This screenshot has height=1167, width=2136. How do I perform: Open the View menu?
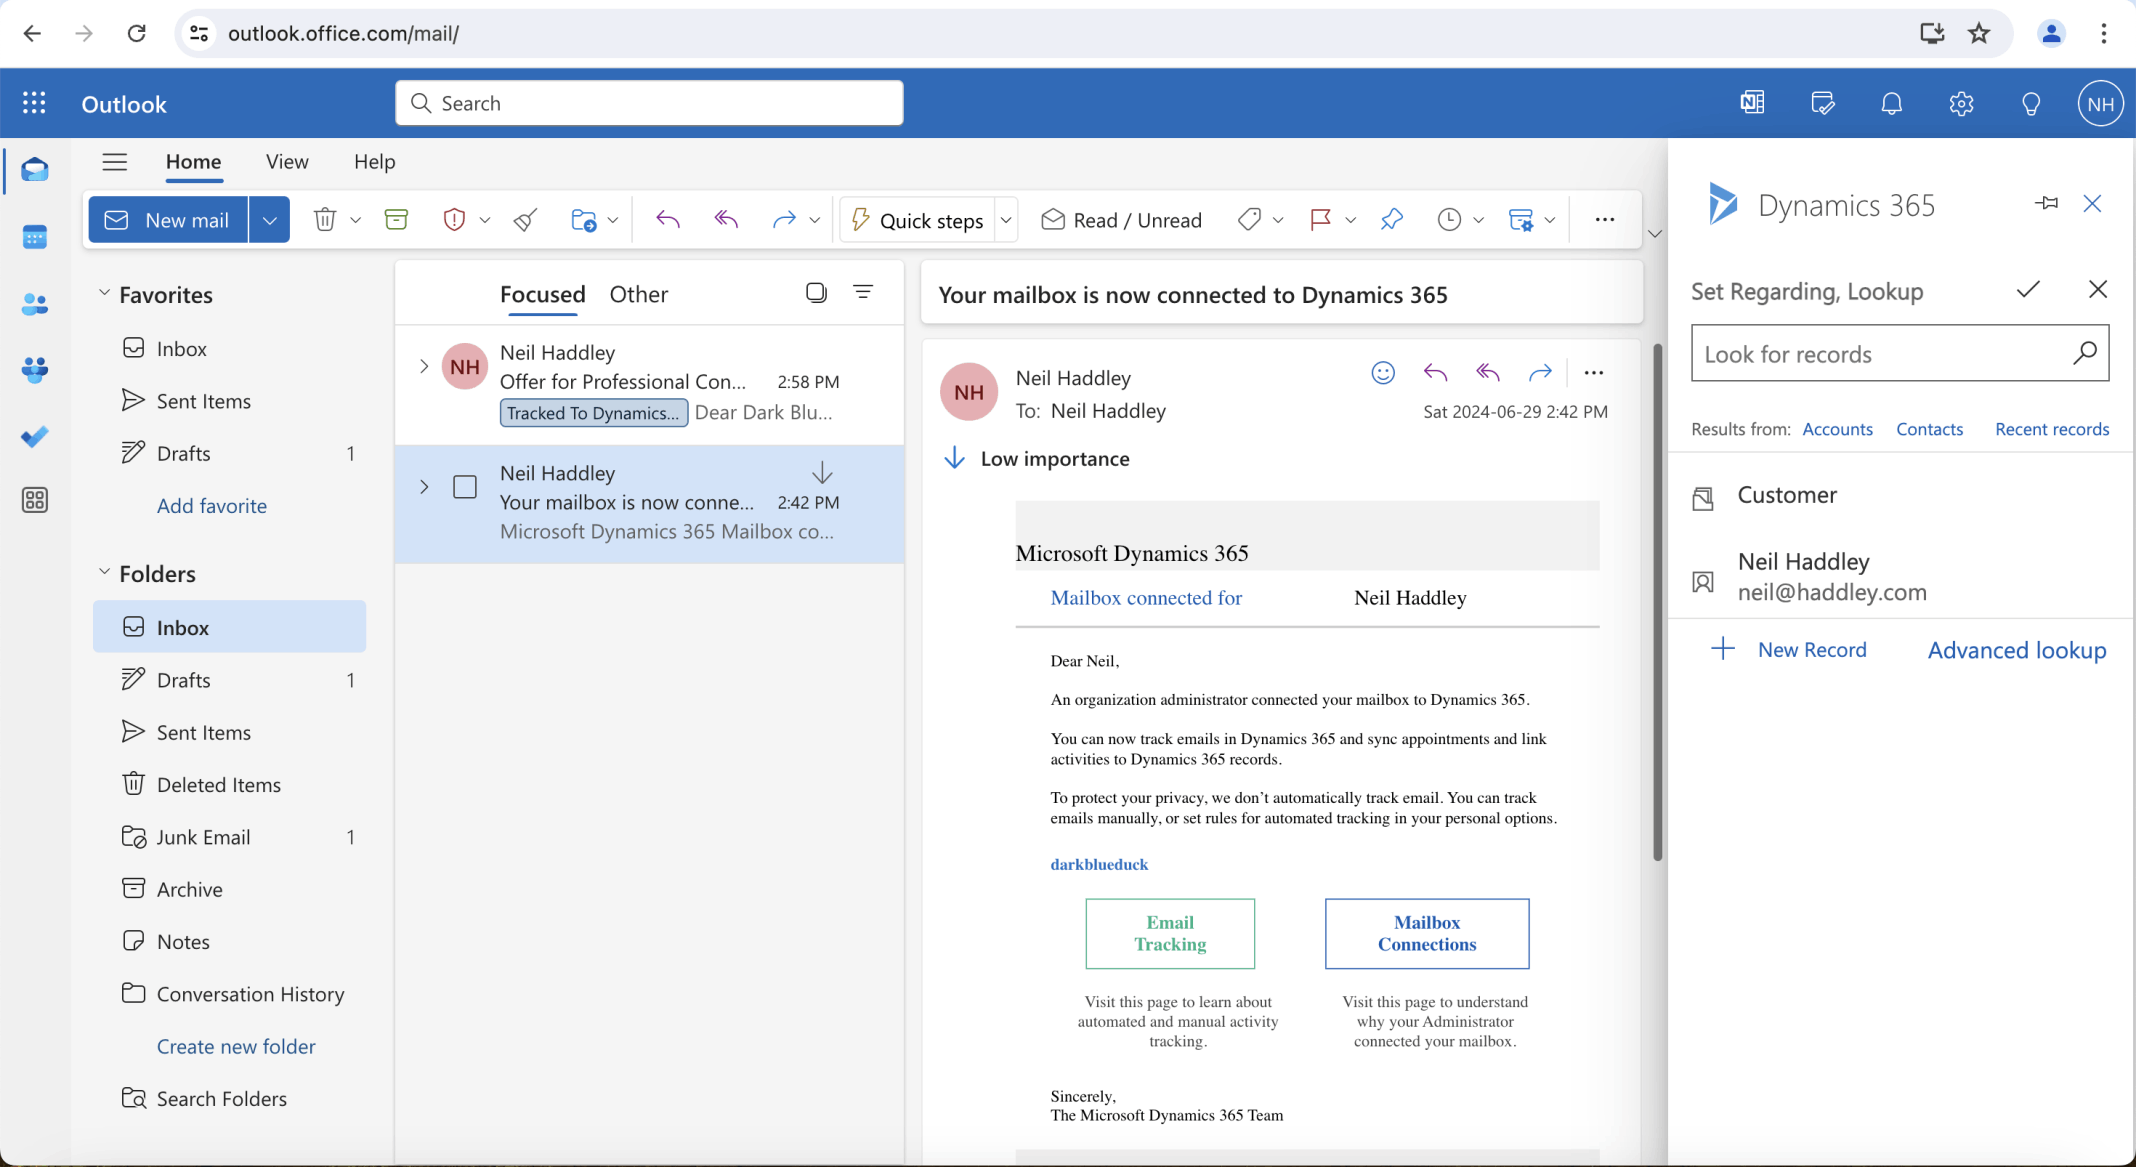point(287,161)
